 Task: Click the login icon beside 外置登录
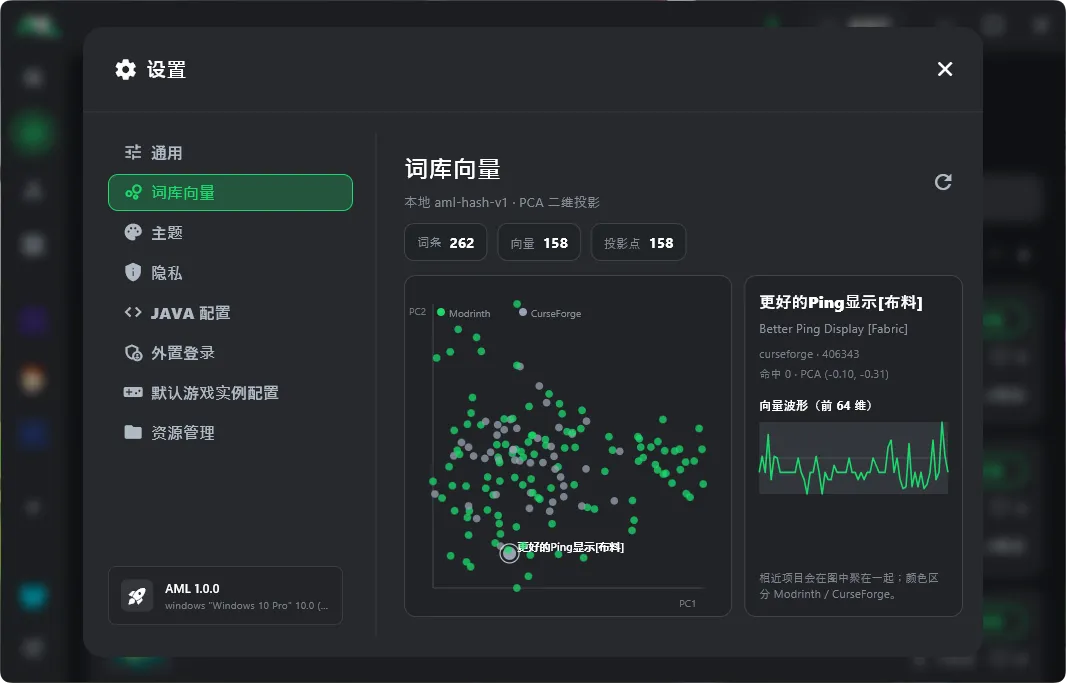pyautogui.click(x=133, y=353)
